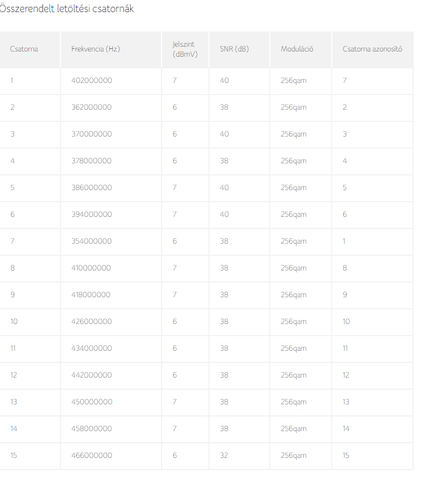Click the SNR value 32 in row 15
Screen dimensions: 422x480
[x=224, y=455]
